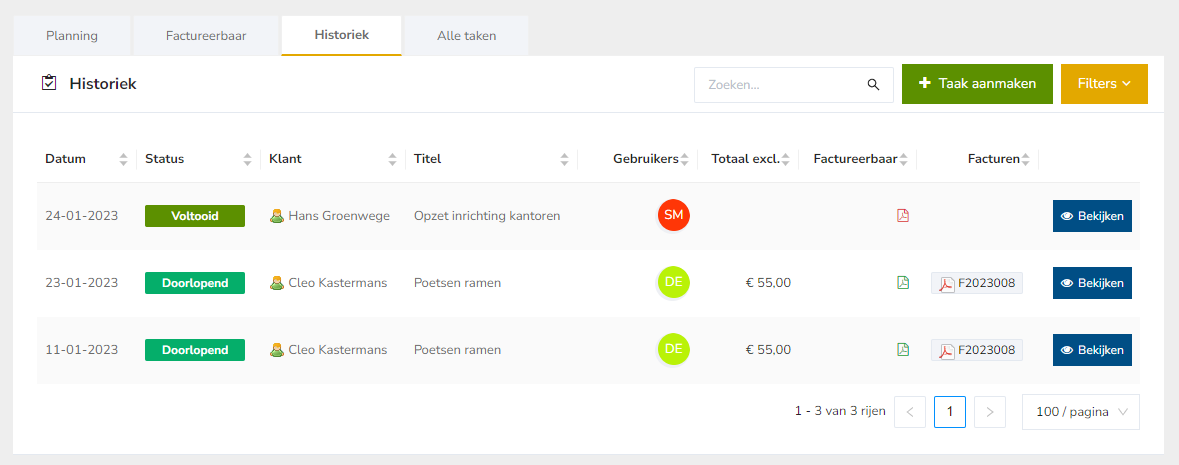1179x465 pixels.
Task: Open the red PDF icon for Hans Groenwege
Action: [903, 215]
